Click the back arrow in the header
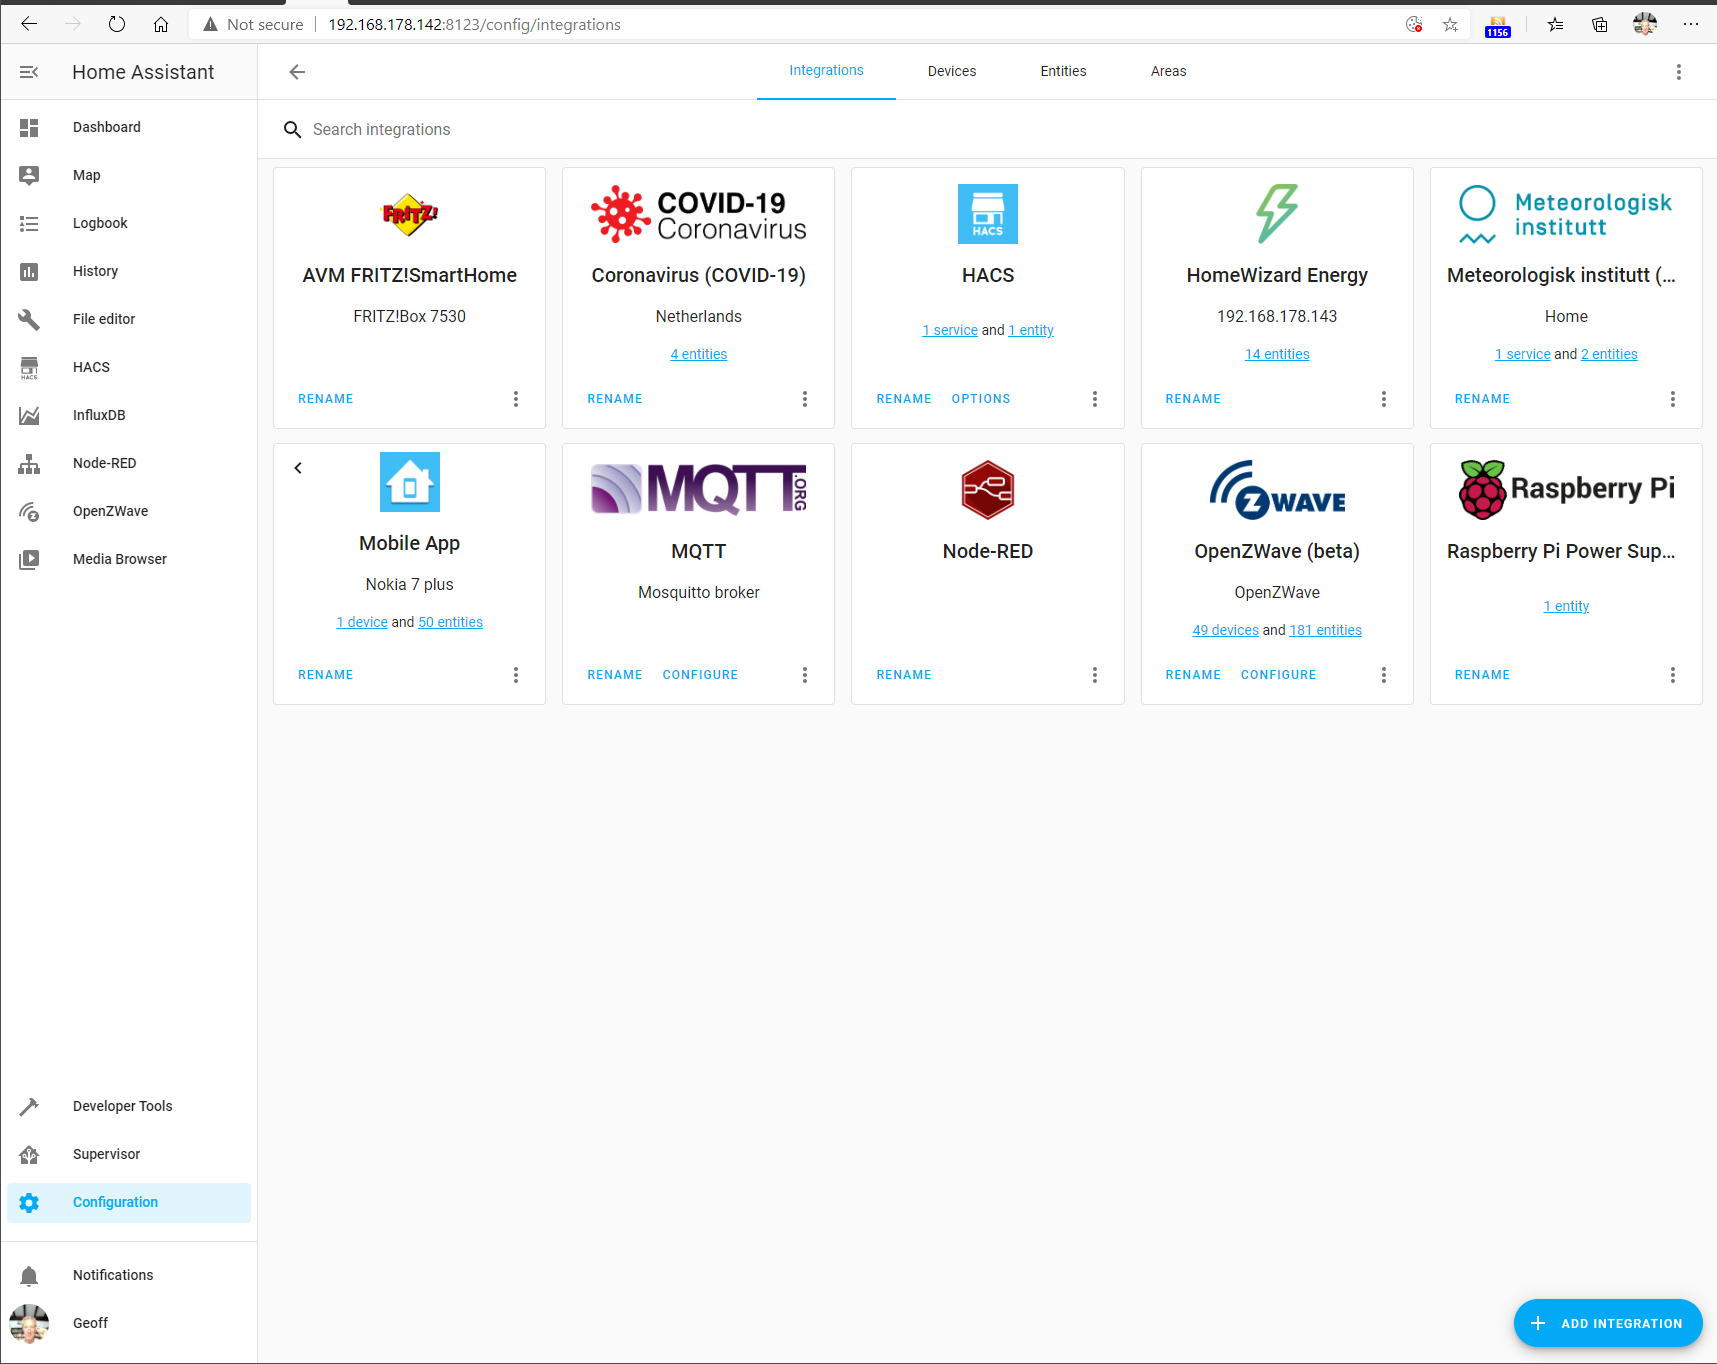1717x1364 pixels. click(297, 72)
